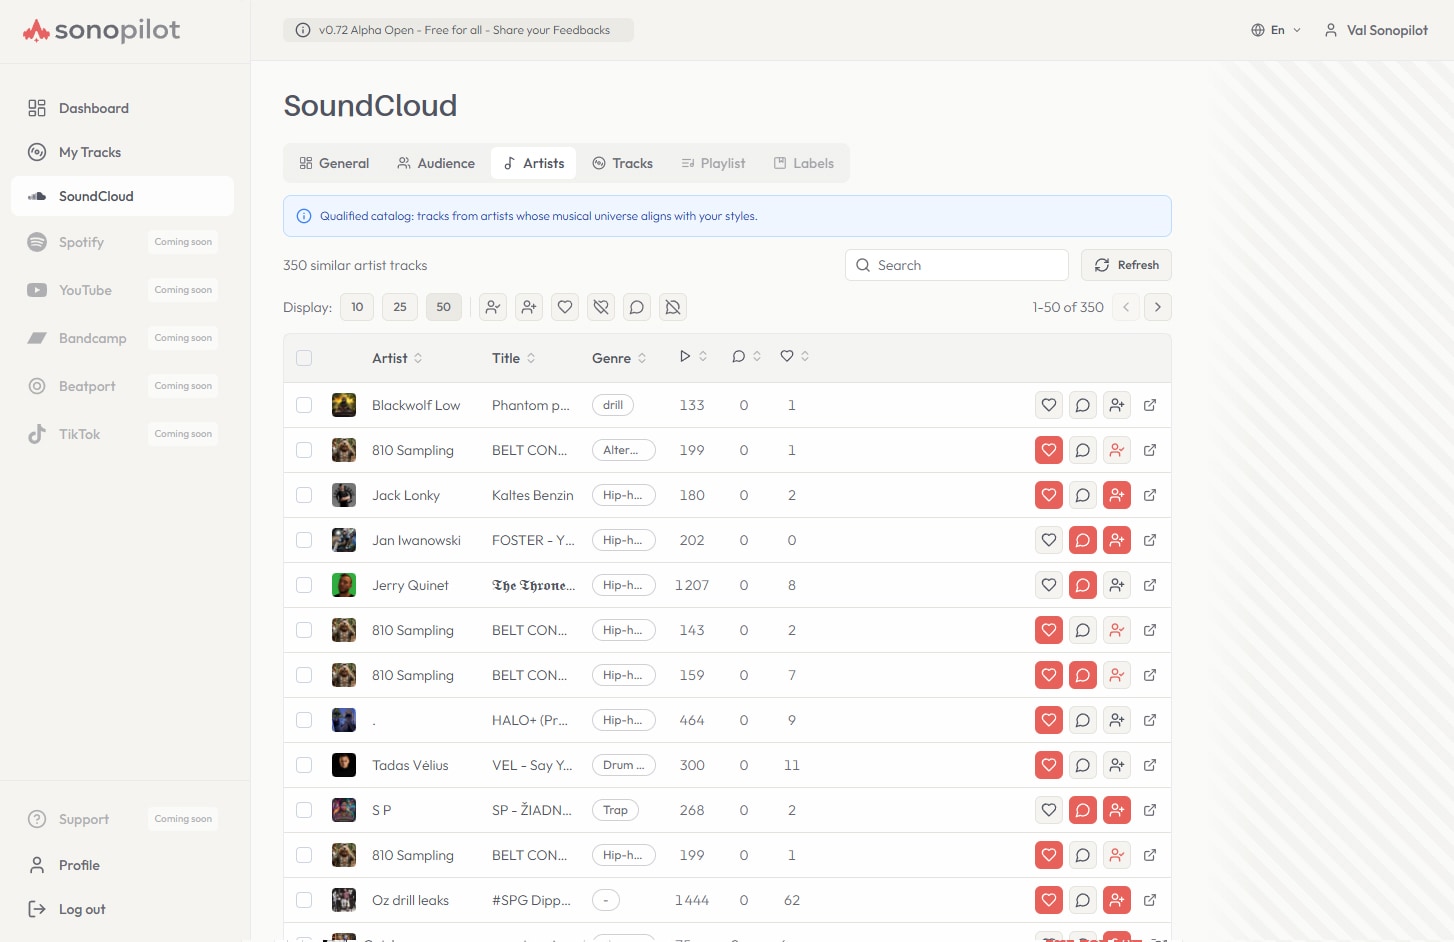This screenshot has height=942, width=1454.
Task: Switch to the Tracks tab
Action: pyautogui.click(x=622, y=162)
